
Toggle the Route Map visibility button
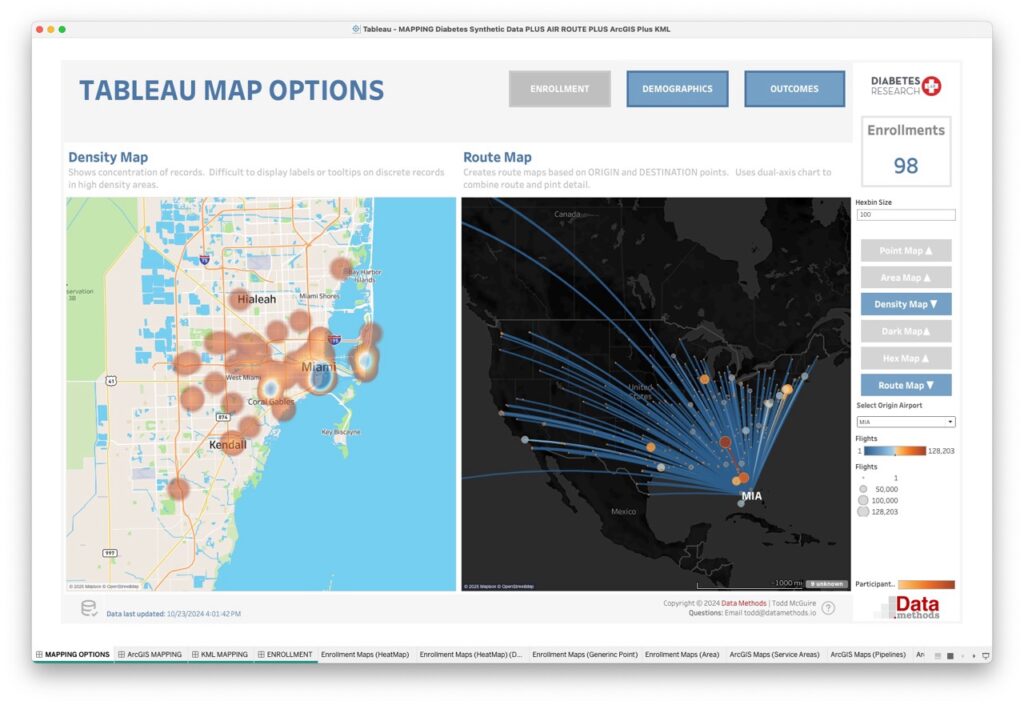tap(905, 385)
